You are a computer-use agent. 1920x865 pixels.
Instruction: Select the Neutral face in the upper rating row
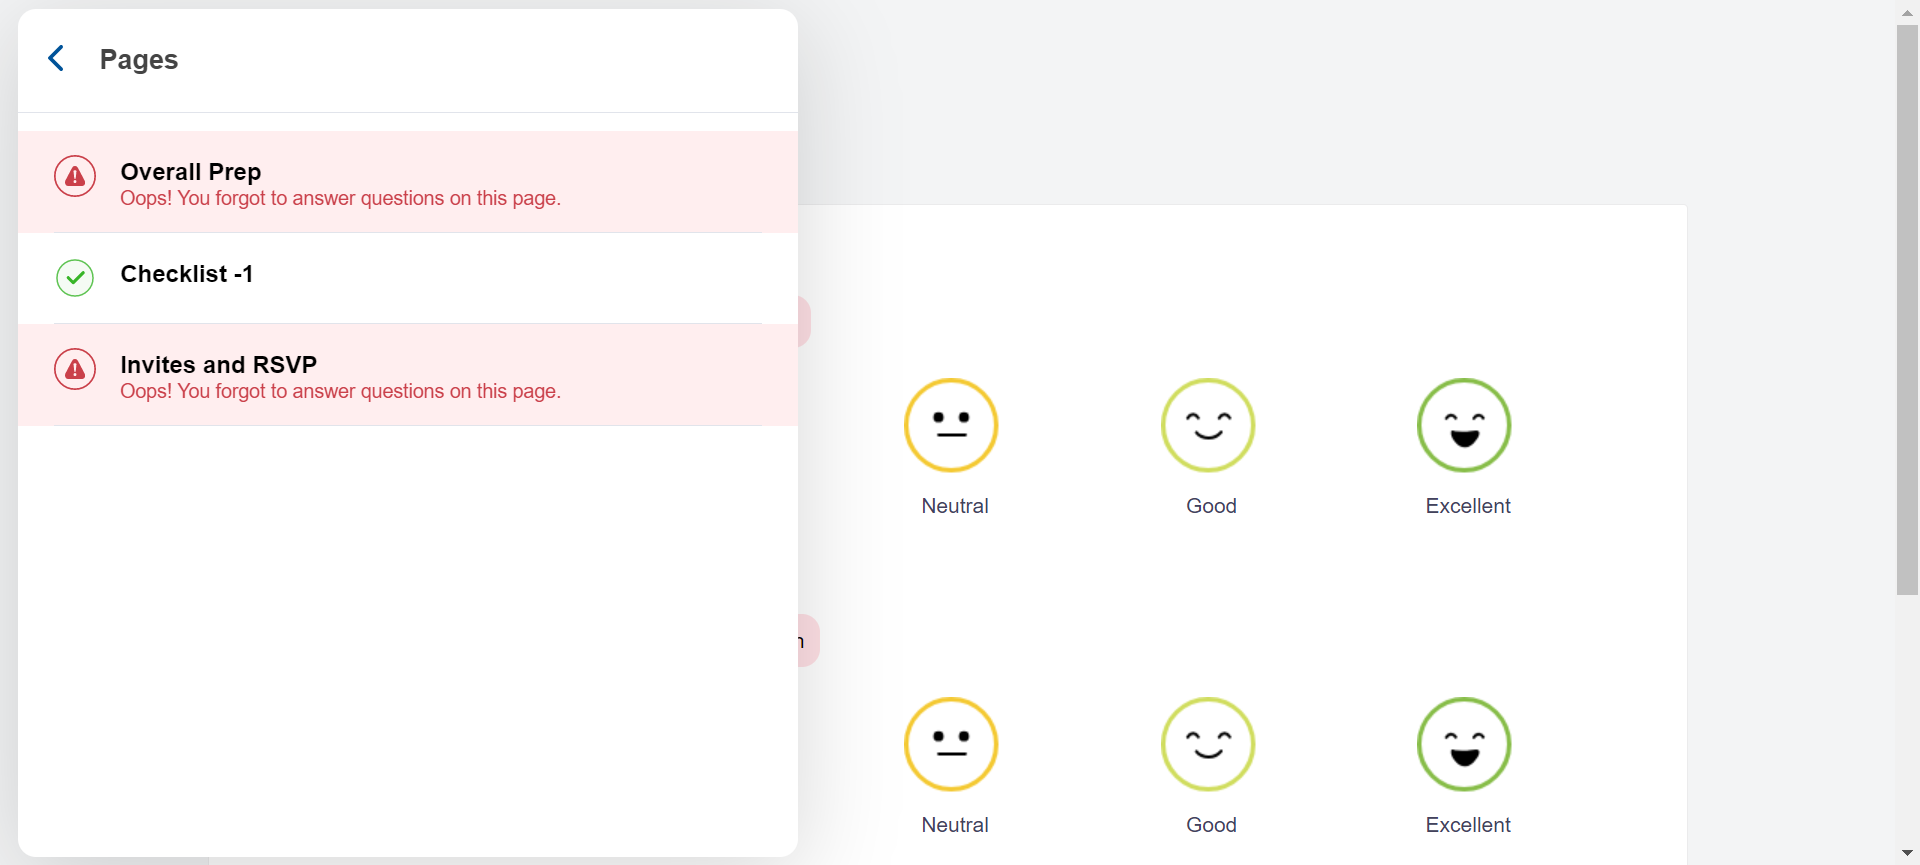click(951, 425)
